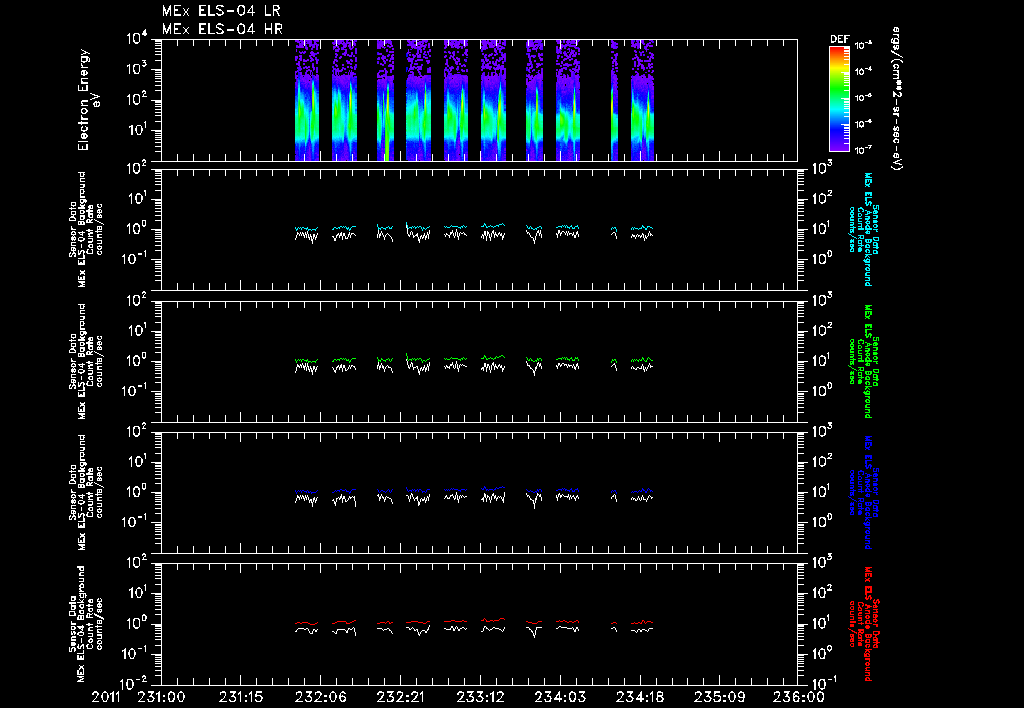Click the 231:15 time tick label
This screenshot has height=708, width=1024.
[240, 697]
